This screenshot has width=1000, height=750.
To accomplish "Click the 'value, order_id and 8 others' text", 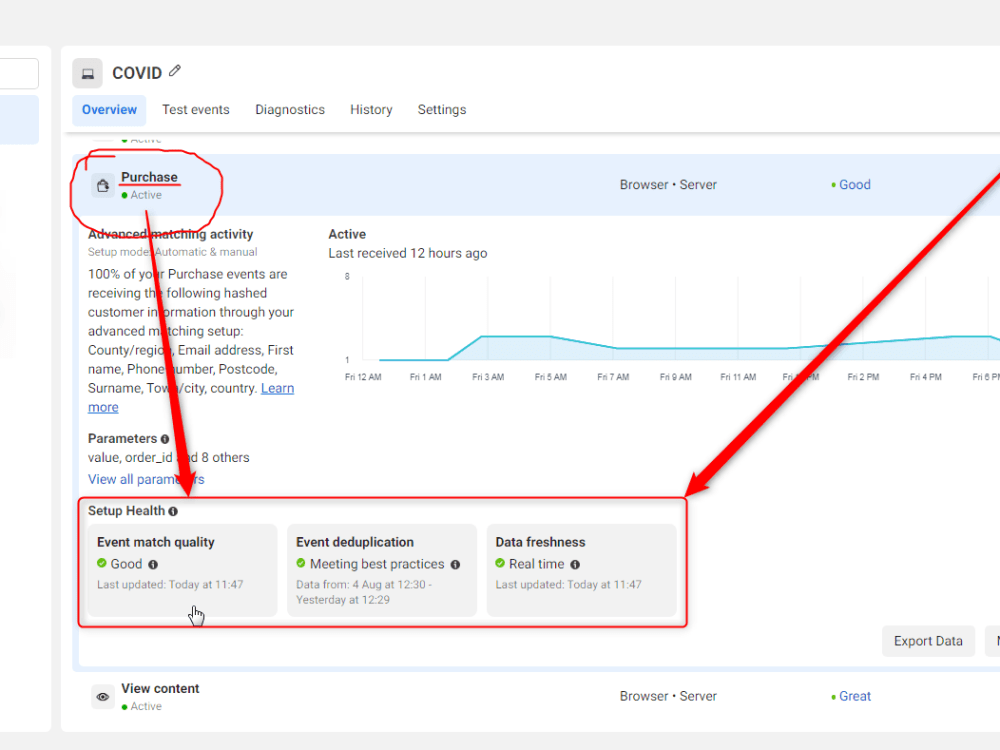I will [x=168, y=458].
